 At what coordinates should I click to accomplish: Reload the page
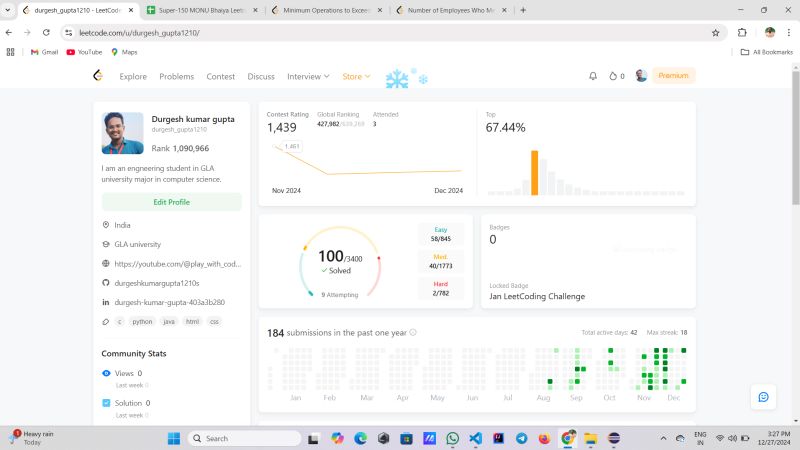pos(46,33)
